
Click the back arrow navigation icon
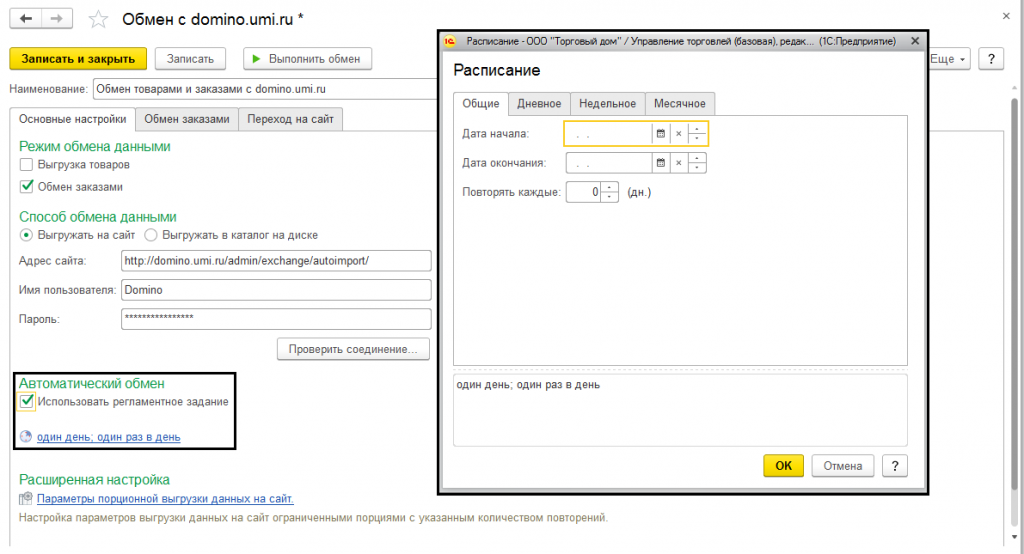pyautogui.click(x=25, y=19)
